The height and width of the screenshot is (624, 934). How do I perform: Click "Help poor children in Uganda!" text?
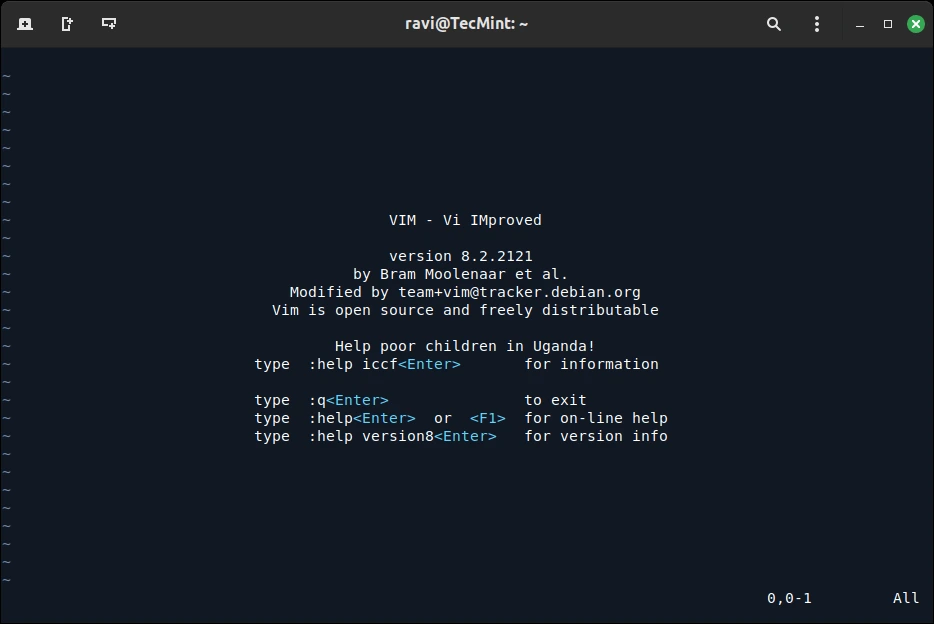coord(465,346)
